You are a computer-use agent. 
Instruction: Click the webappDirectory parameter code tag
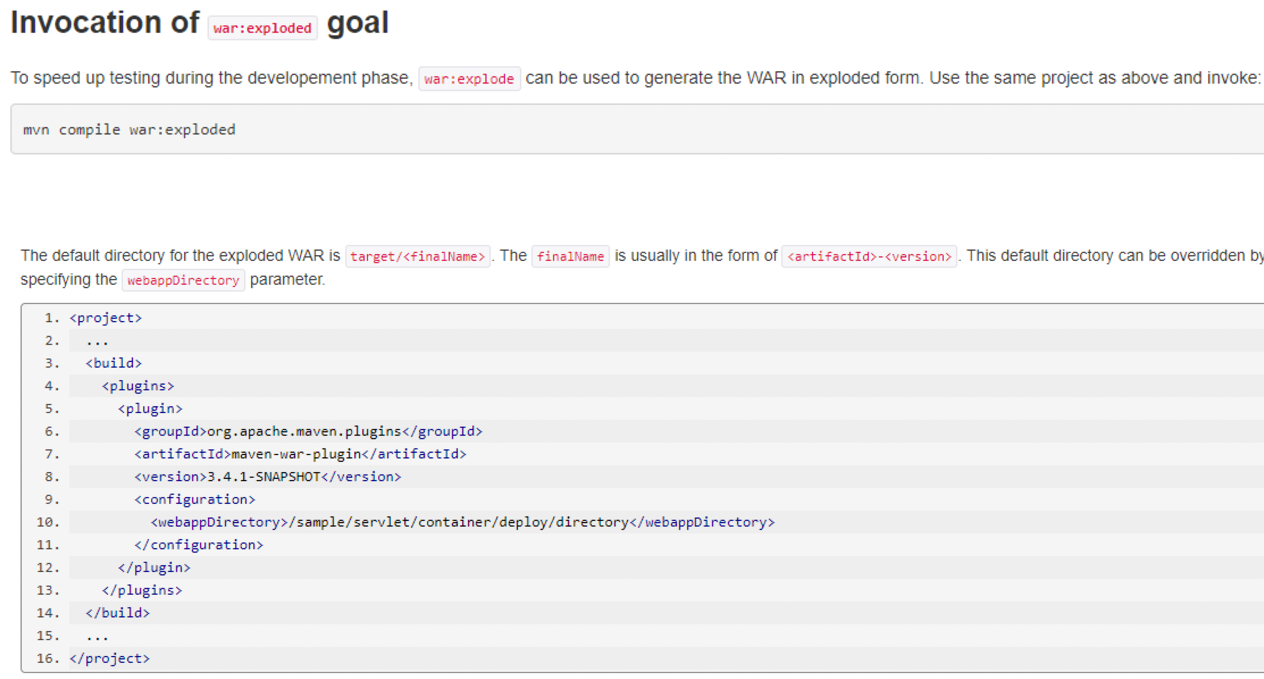tap(183, 280)
